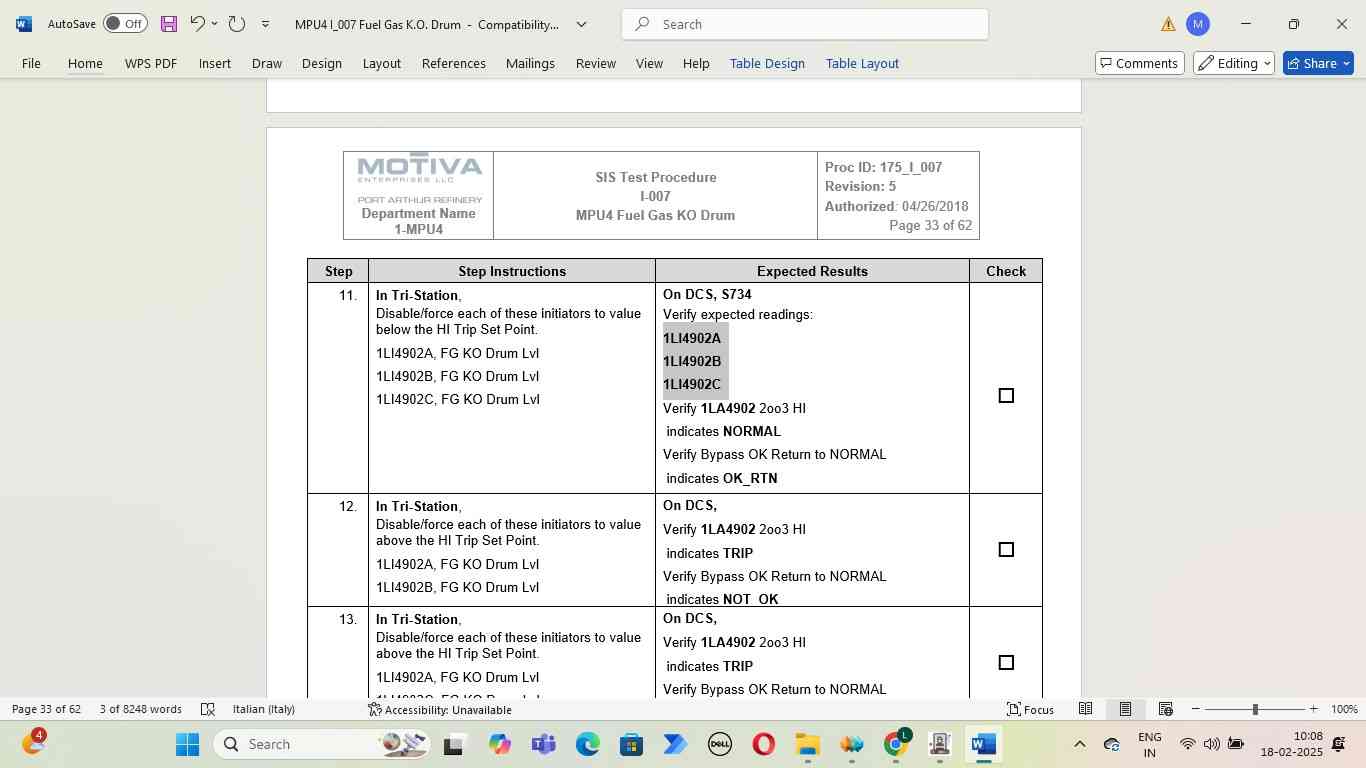Open the References tab
Screen dimensions: 1366x768
[x=454, y=63]
